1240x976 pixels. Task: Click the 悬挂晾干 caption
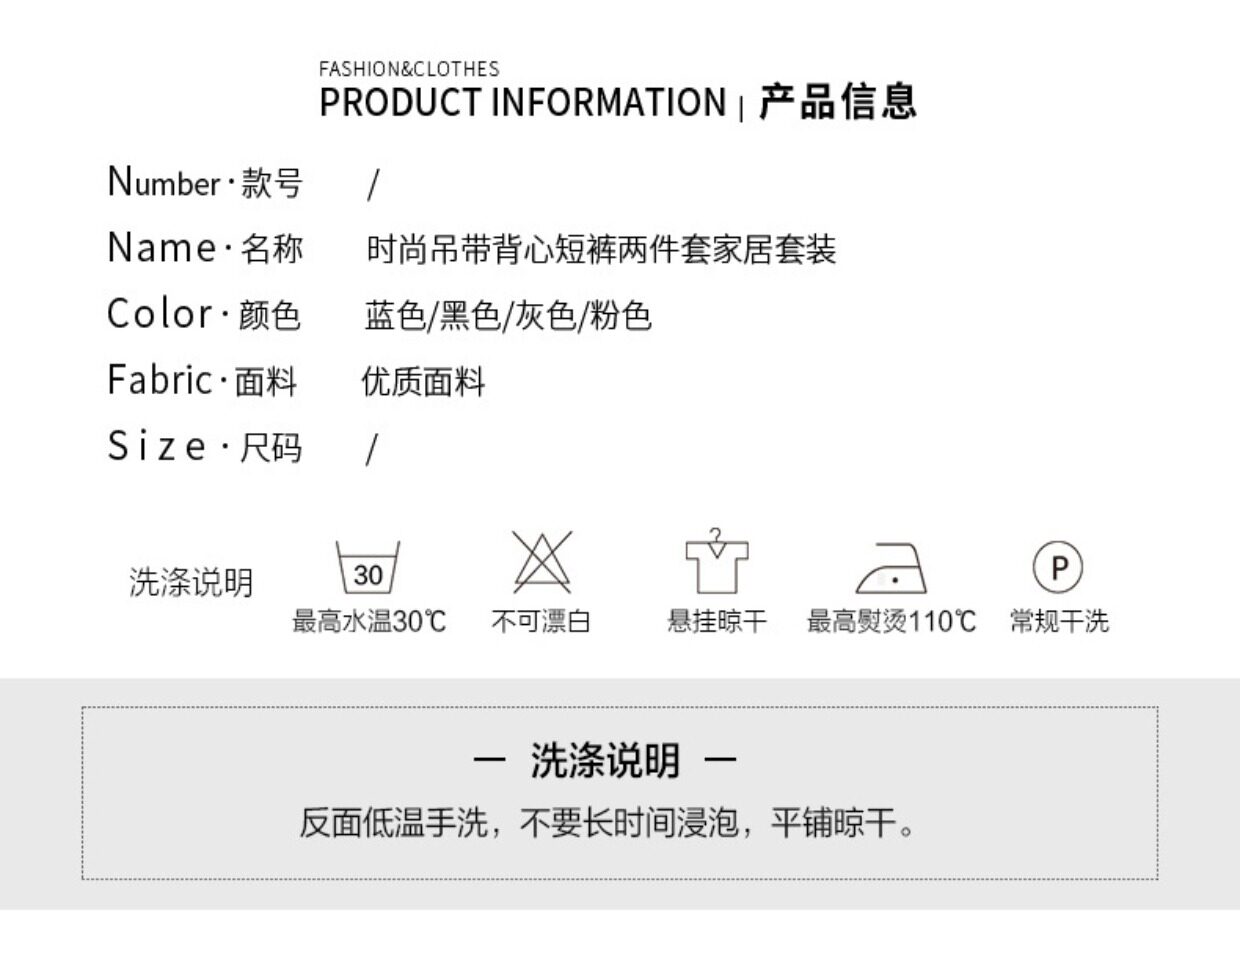[x=717, y=622]
